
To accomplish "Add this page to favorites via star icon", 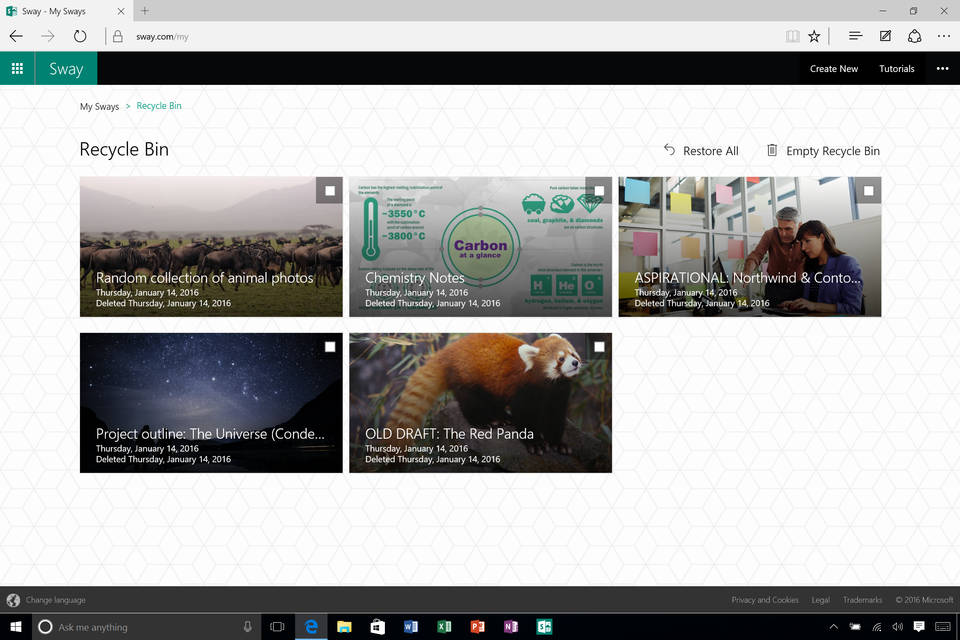I will pos(814,36).
